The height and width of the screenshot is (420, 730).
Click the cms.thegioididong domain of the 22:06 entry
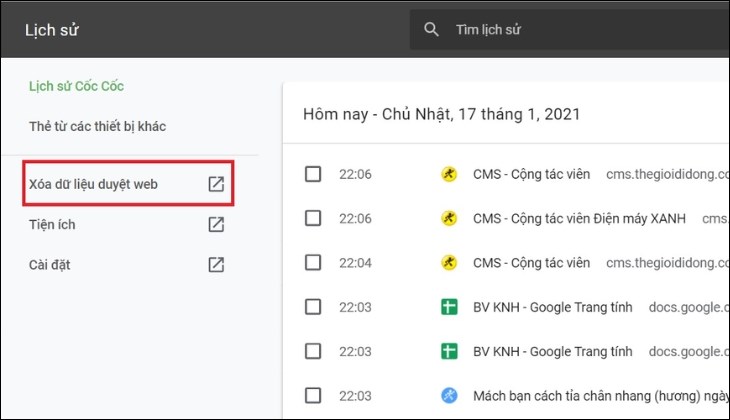click(667, 174)
